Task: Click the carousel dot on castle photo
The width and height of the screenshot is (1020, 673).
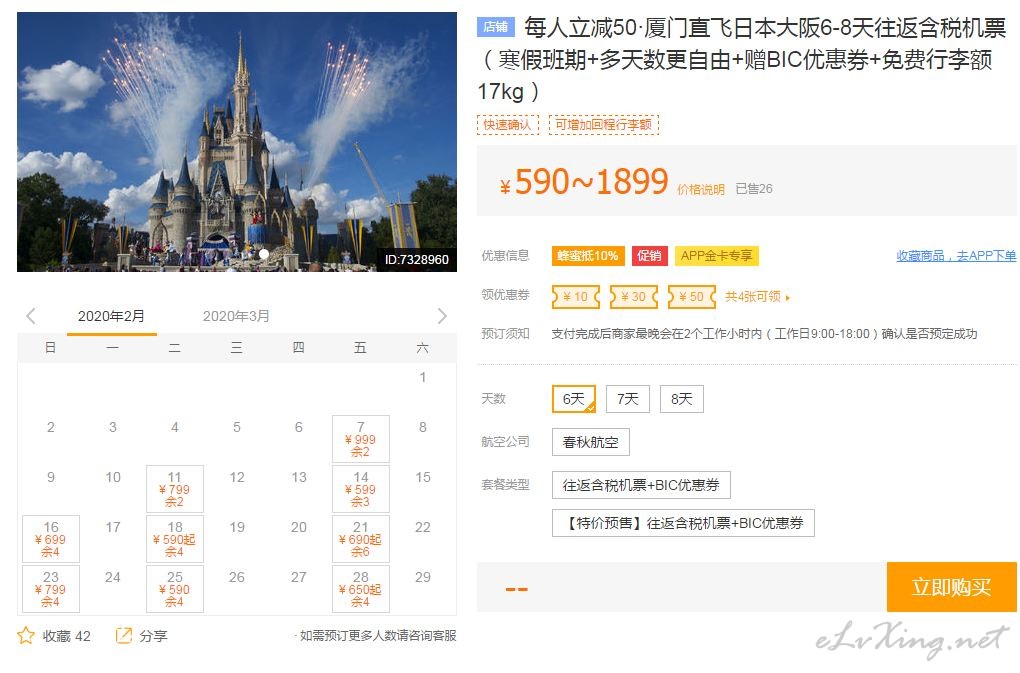Action: [x=264, y=254]
